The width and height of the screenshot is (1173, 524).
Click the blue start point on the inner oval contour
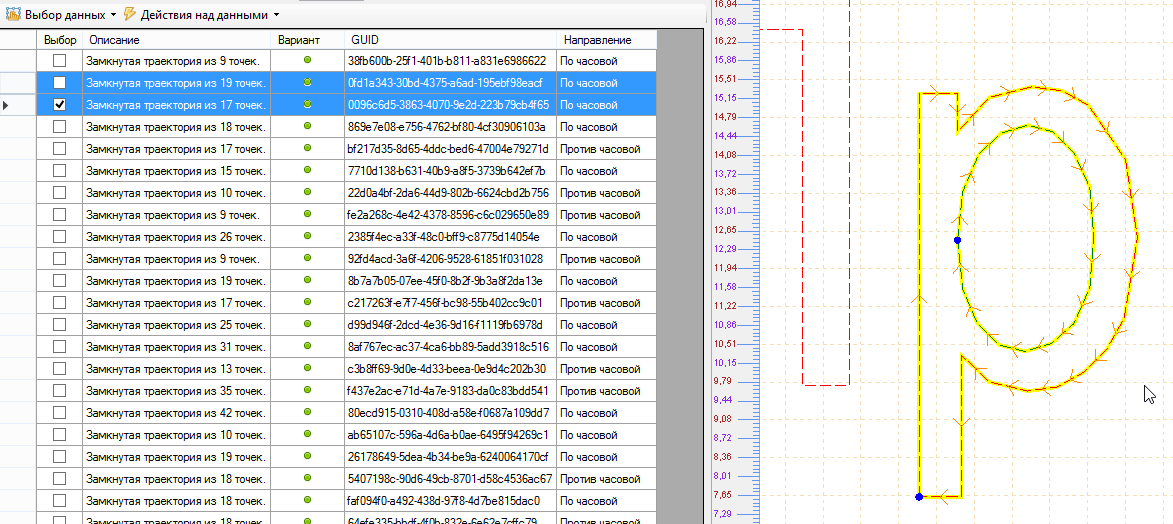tap(958, 240)
